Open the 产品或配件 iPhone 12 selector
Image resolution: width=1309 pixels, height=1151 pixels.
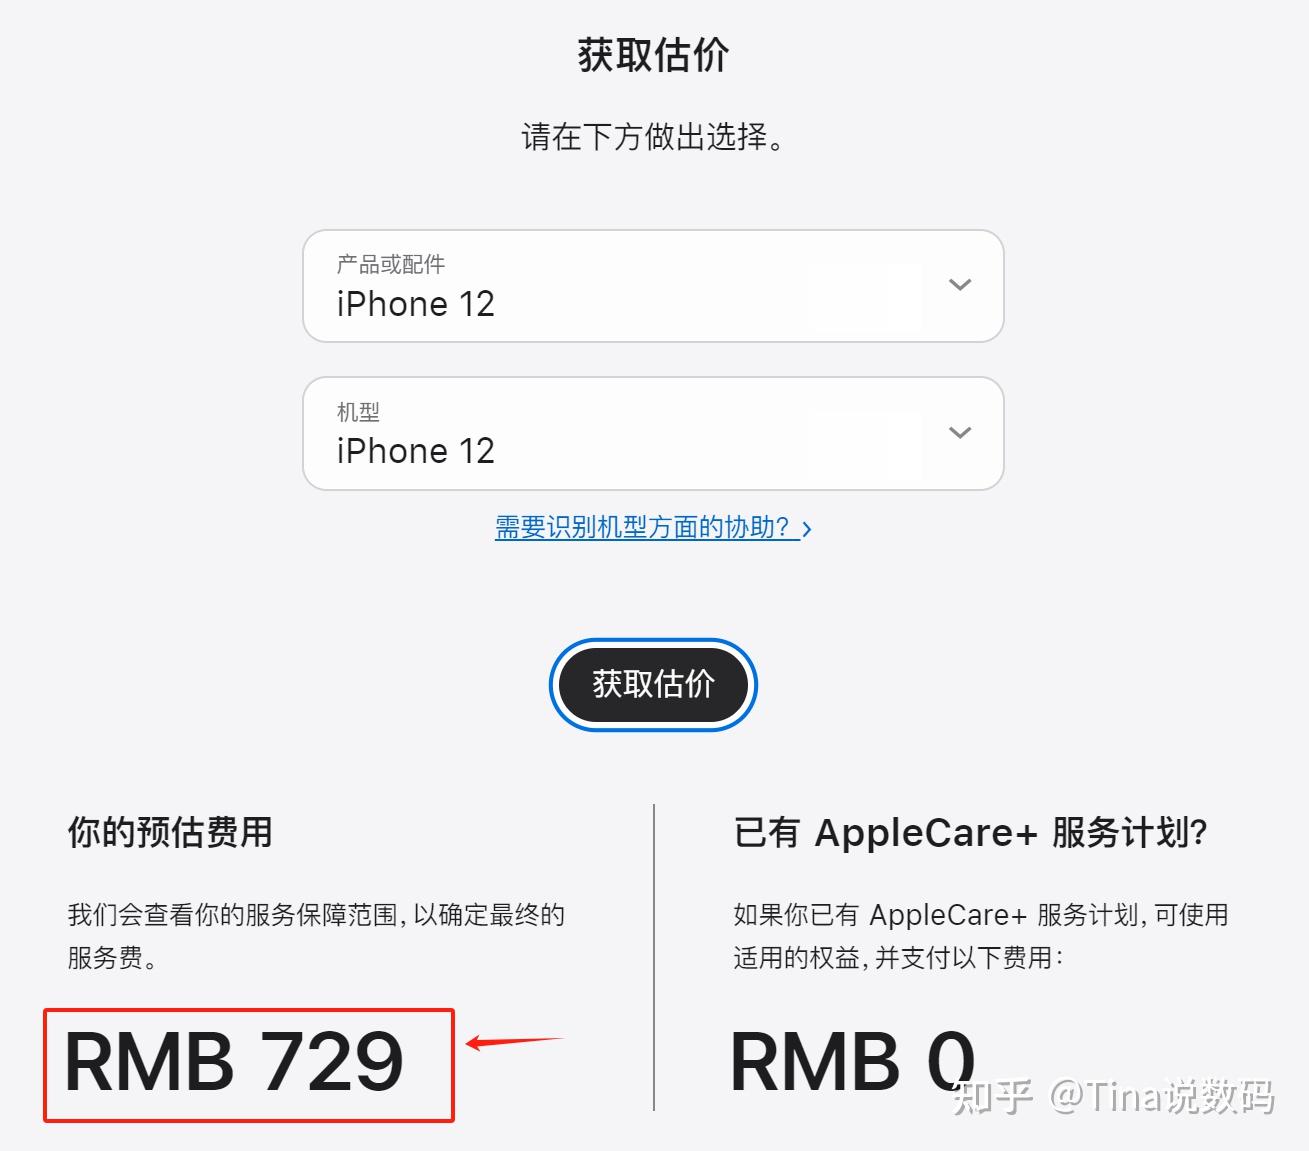tap(653, 286)
